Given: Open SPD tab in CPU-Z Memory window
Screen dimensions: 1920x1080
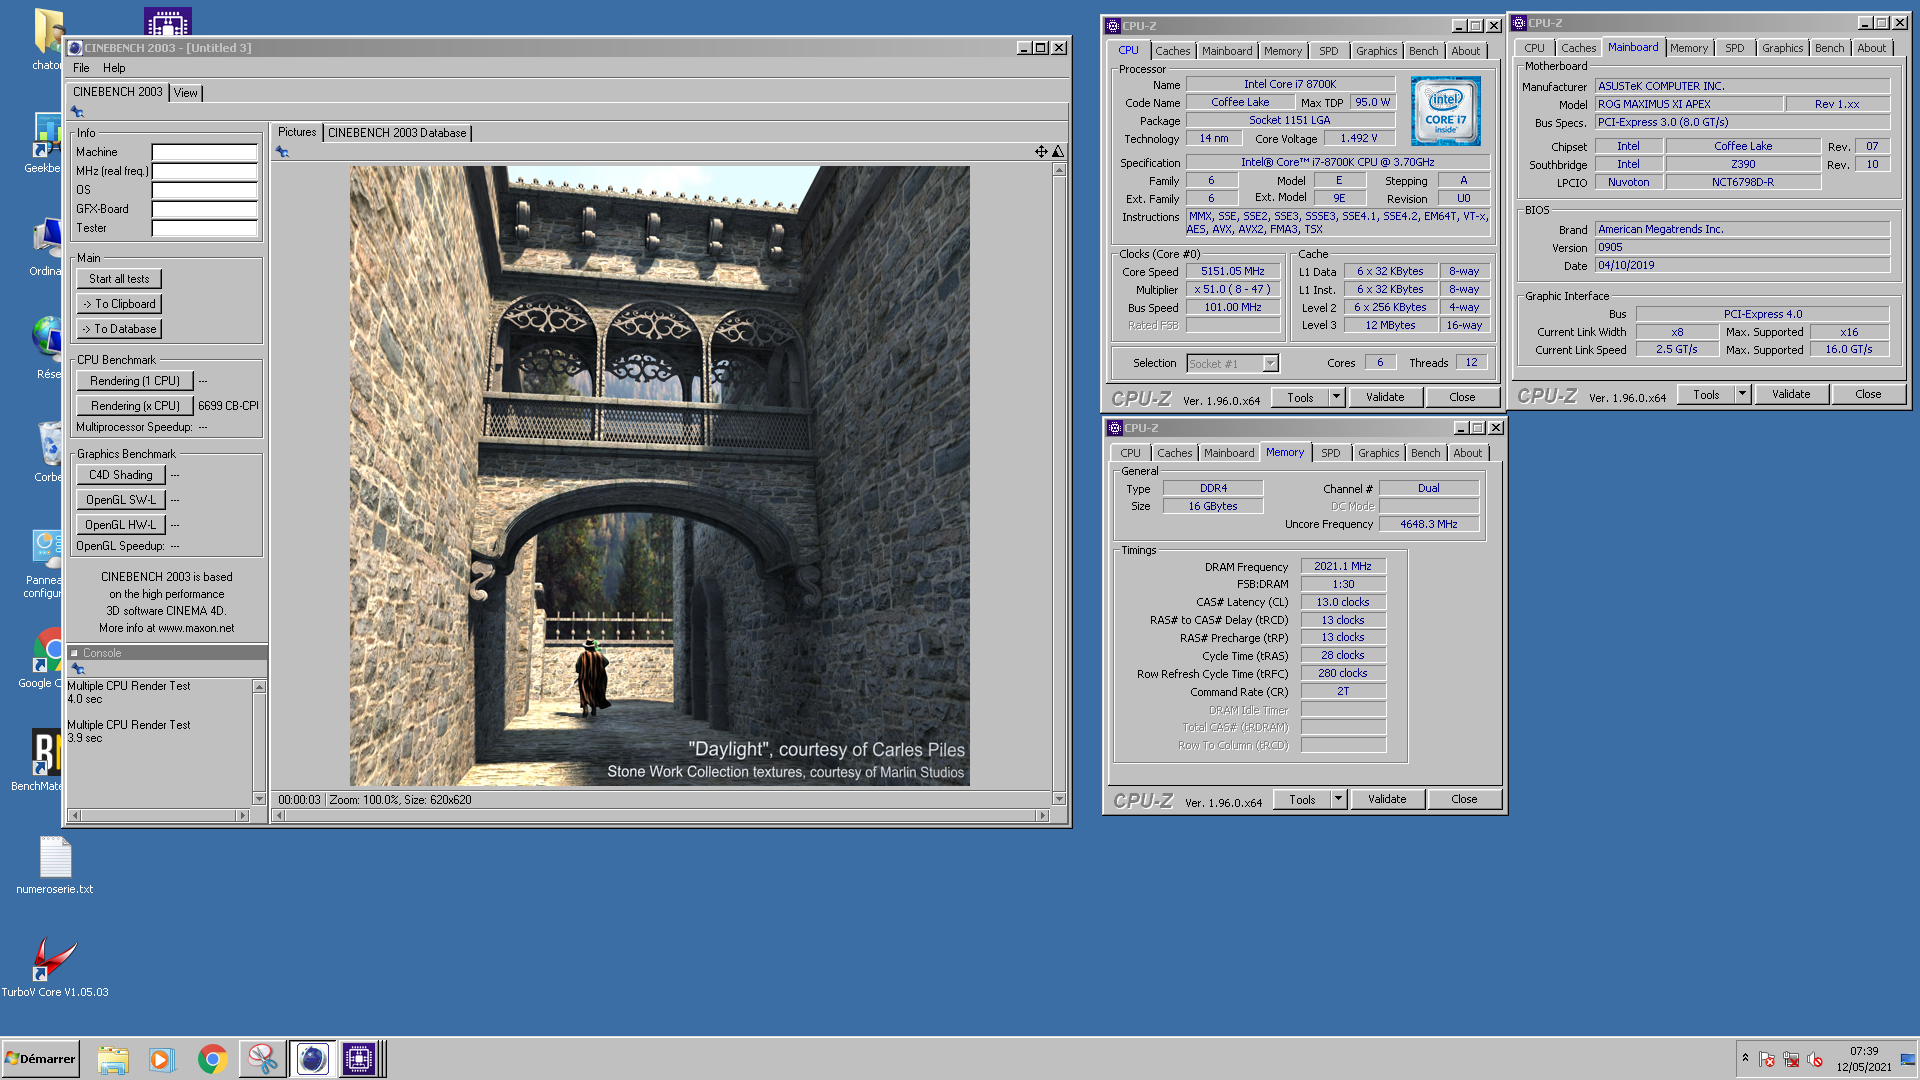Looking at the screenshot, I should (1330, 453).
